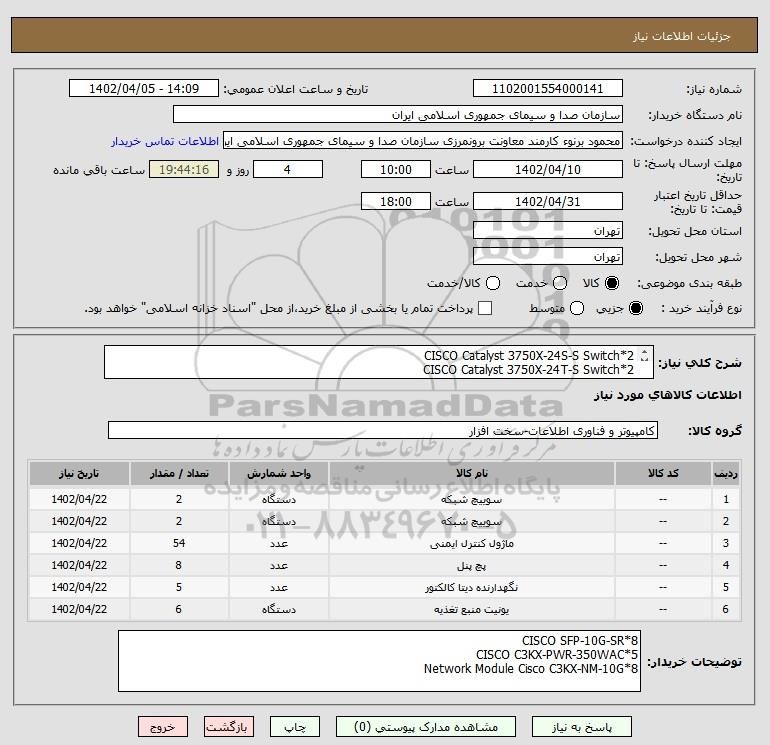
Task: Click the واحد شمارش column header
Action: [x=278, y=473]
